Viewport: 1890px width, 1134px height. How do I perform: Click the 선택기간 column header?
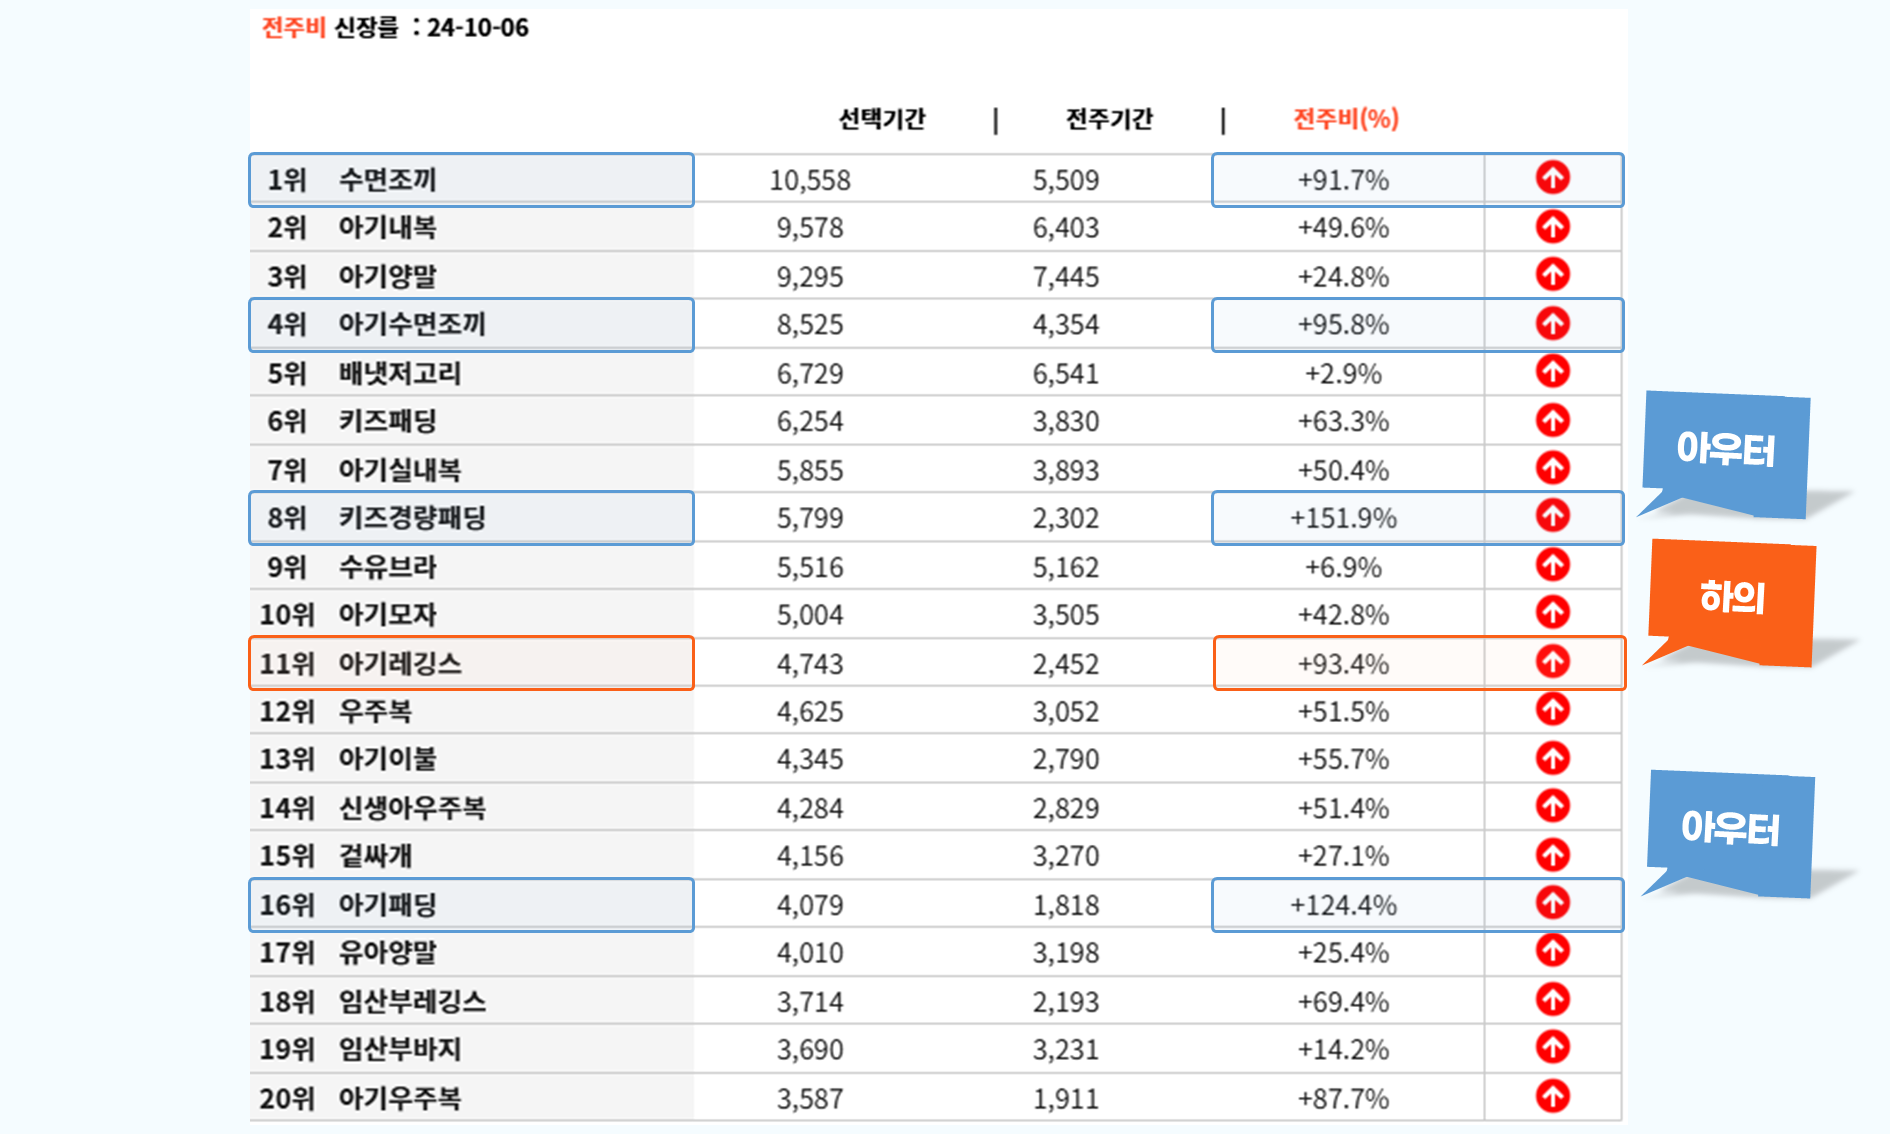881,119
